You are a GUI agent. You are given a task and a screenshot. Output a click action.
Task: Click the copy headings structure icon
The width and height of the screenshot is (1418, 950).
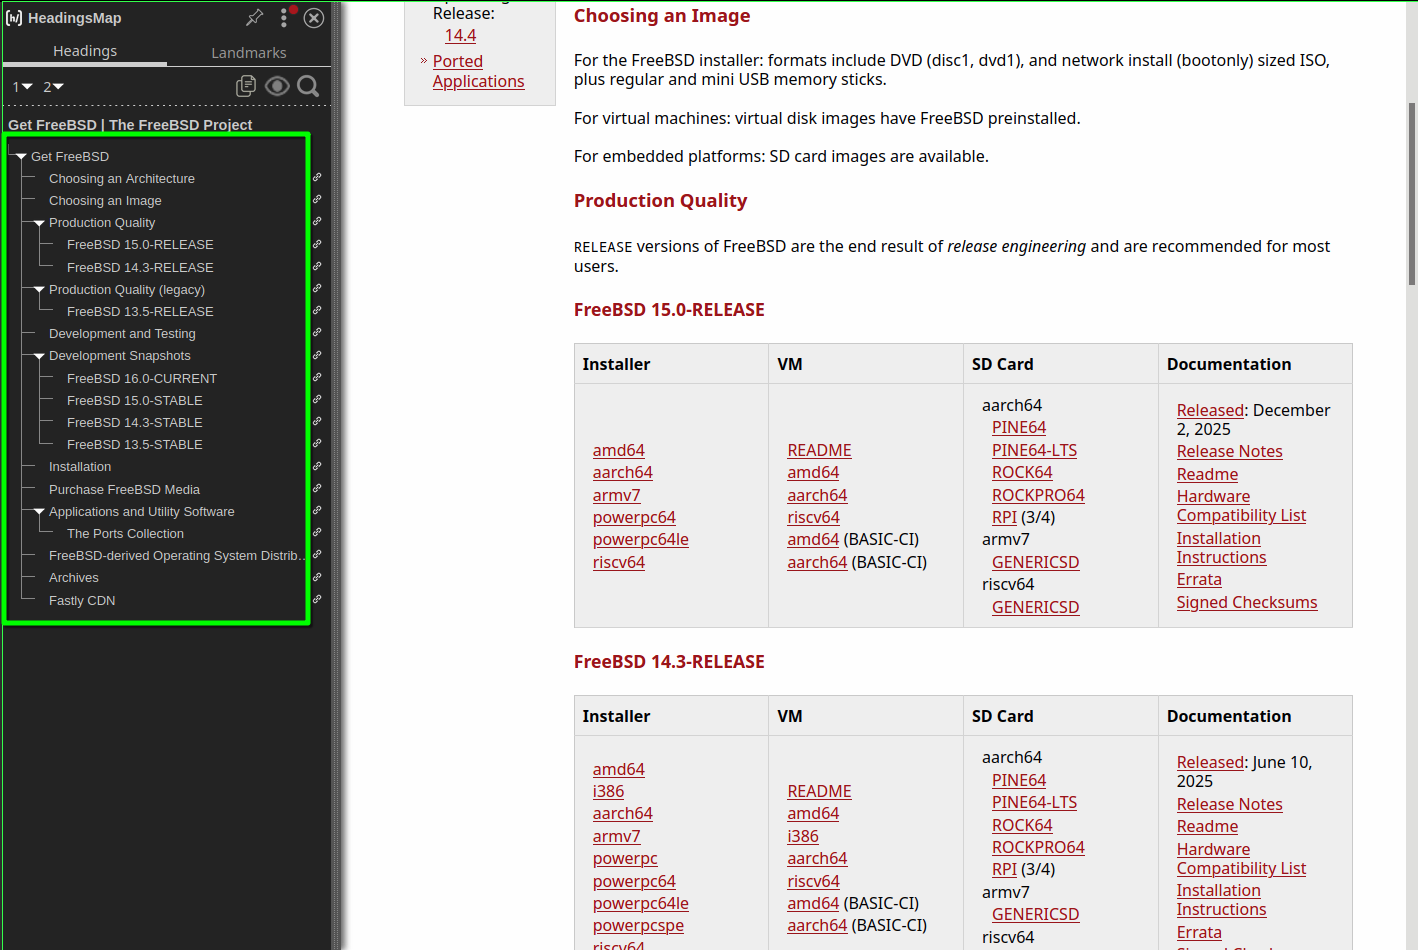pyautogui.click(x=246, y=86)
